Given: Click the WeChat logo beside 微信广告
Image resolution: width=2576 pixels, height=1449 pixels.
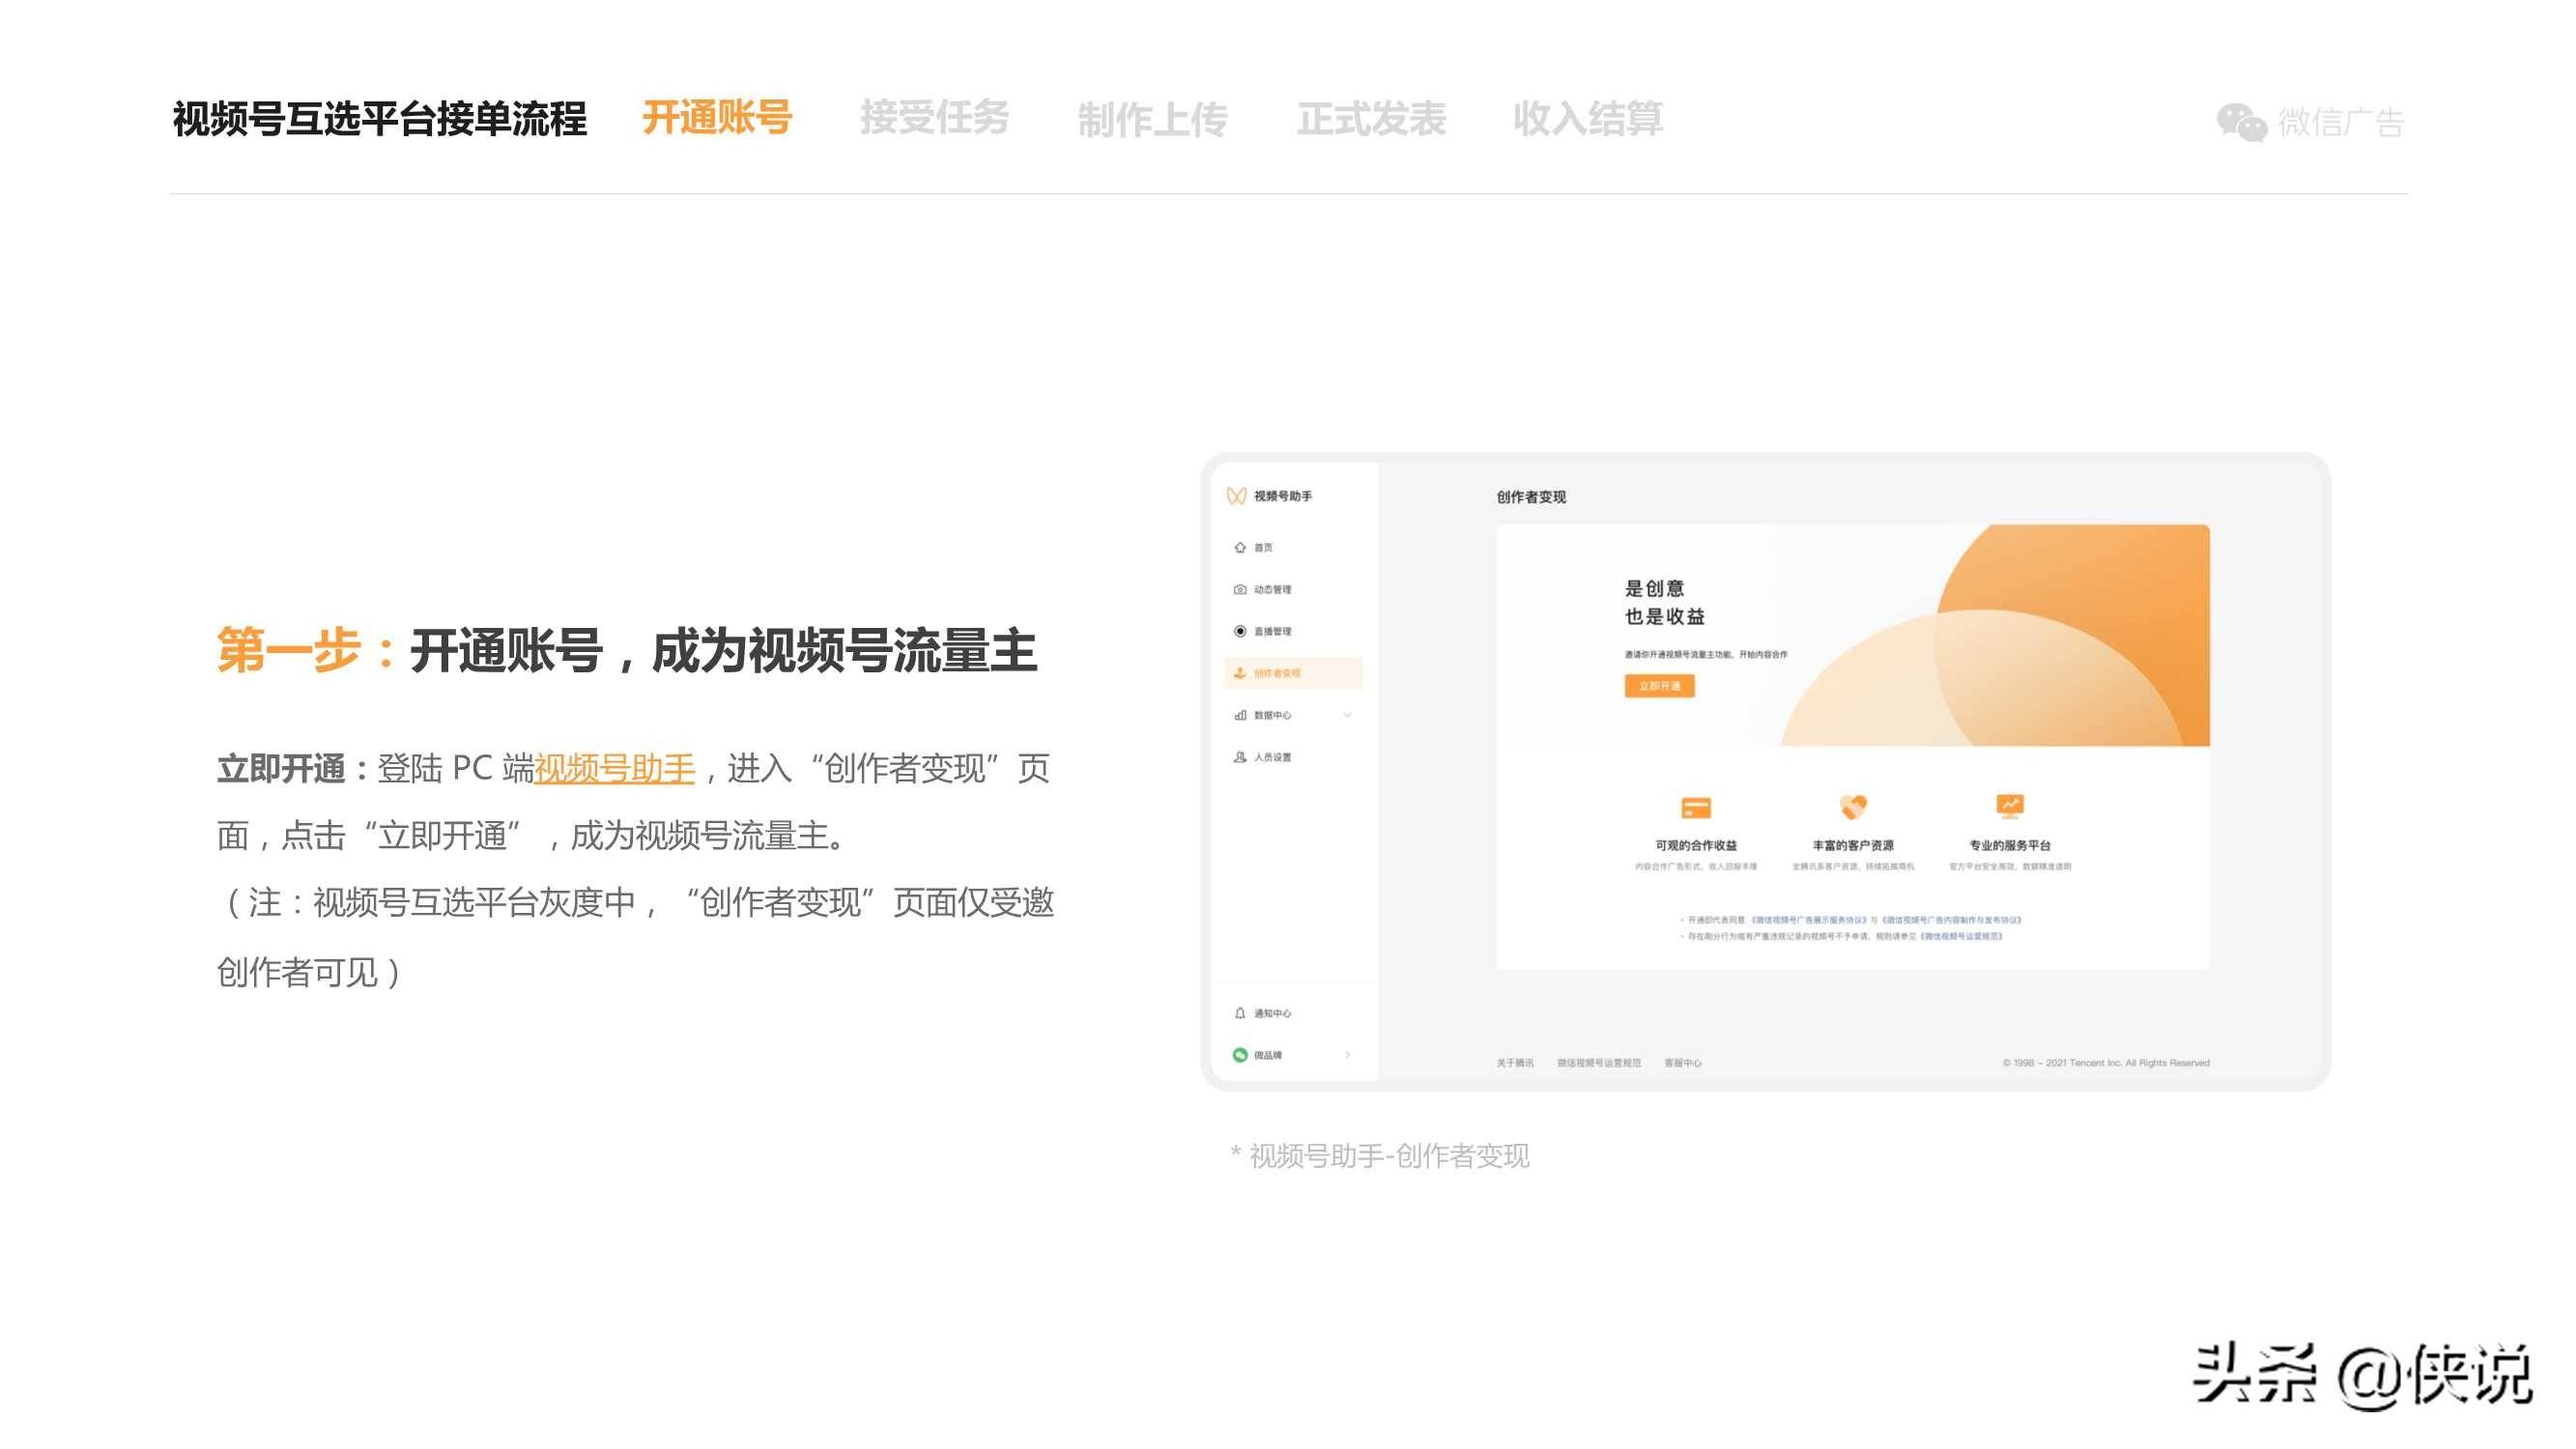Looking at the screenshot, I should point(2241,122).
